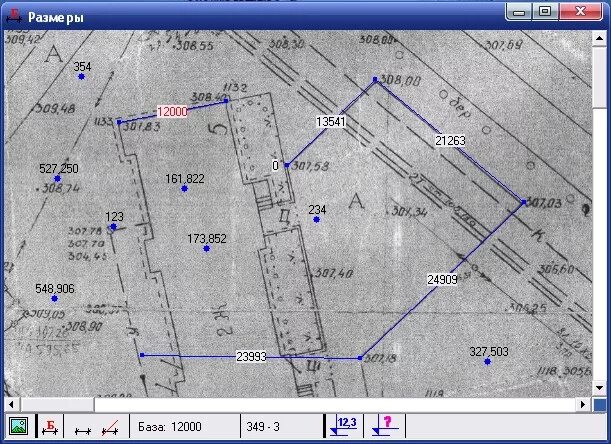Click the 24909 dimension label
The image size is (611, 444).
point(442,279)
